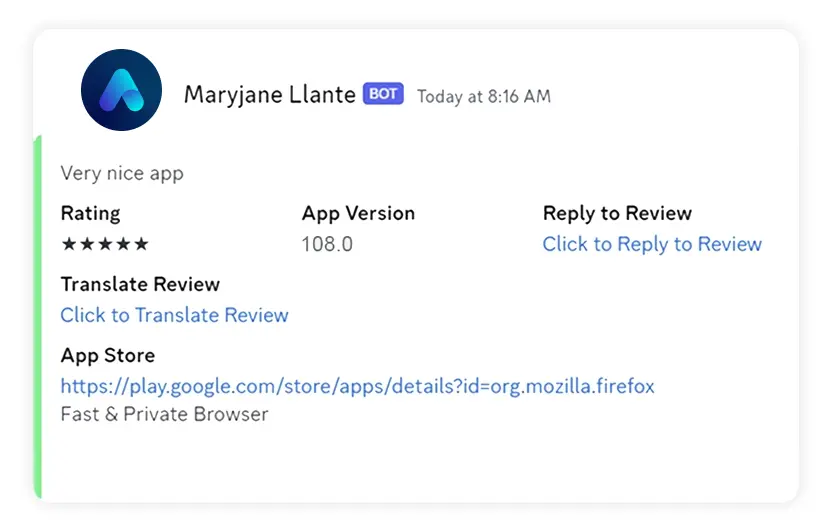The image size is (833, 531).
Task: Click the 'Translate Review' field heading
Action: 140,285
